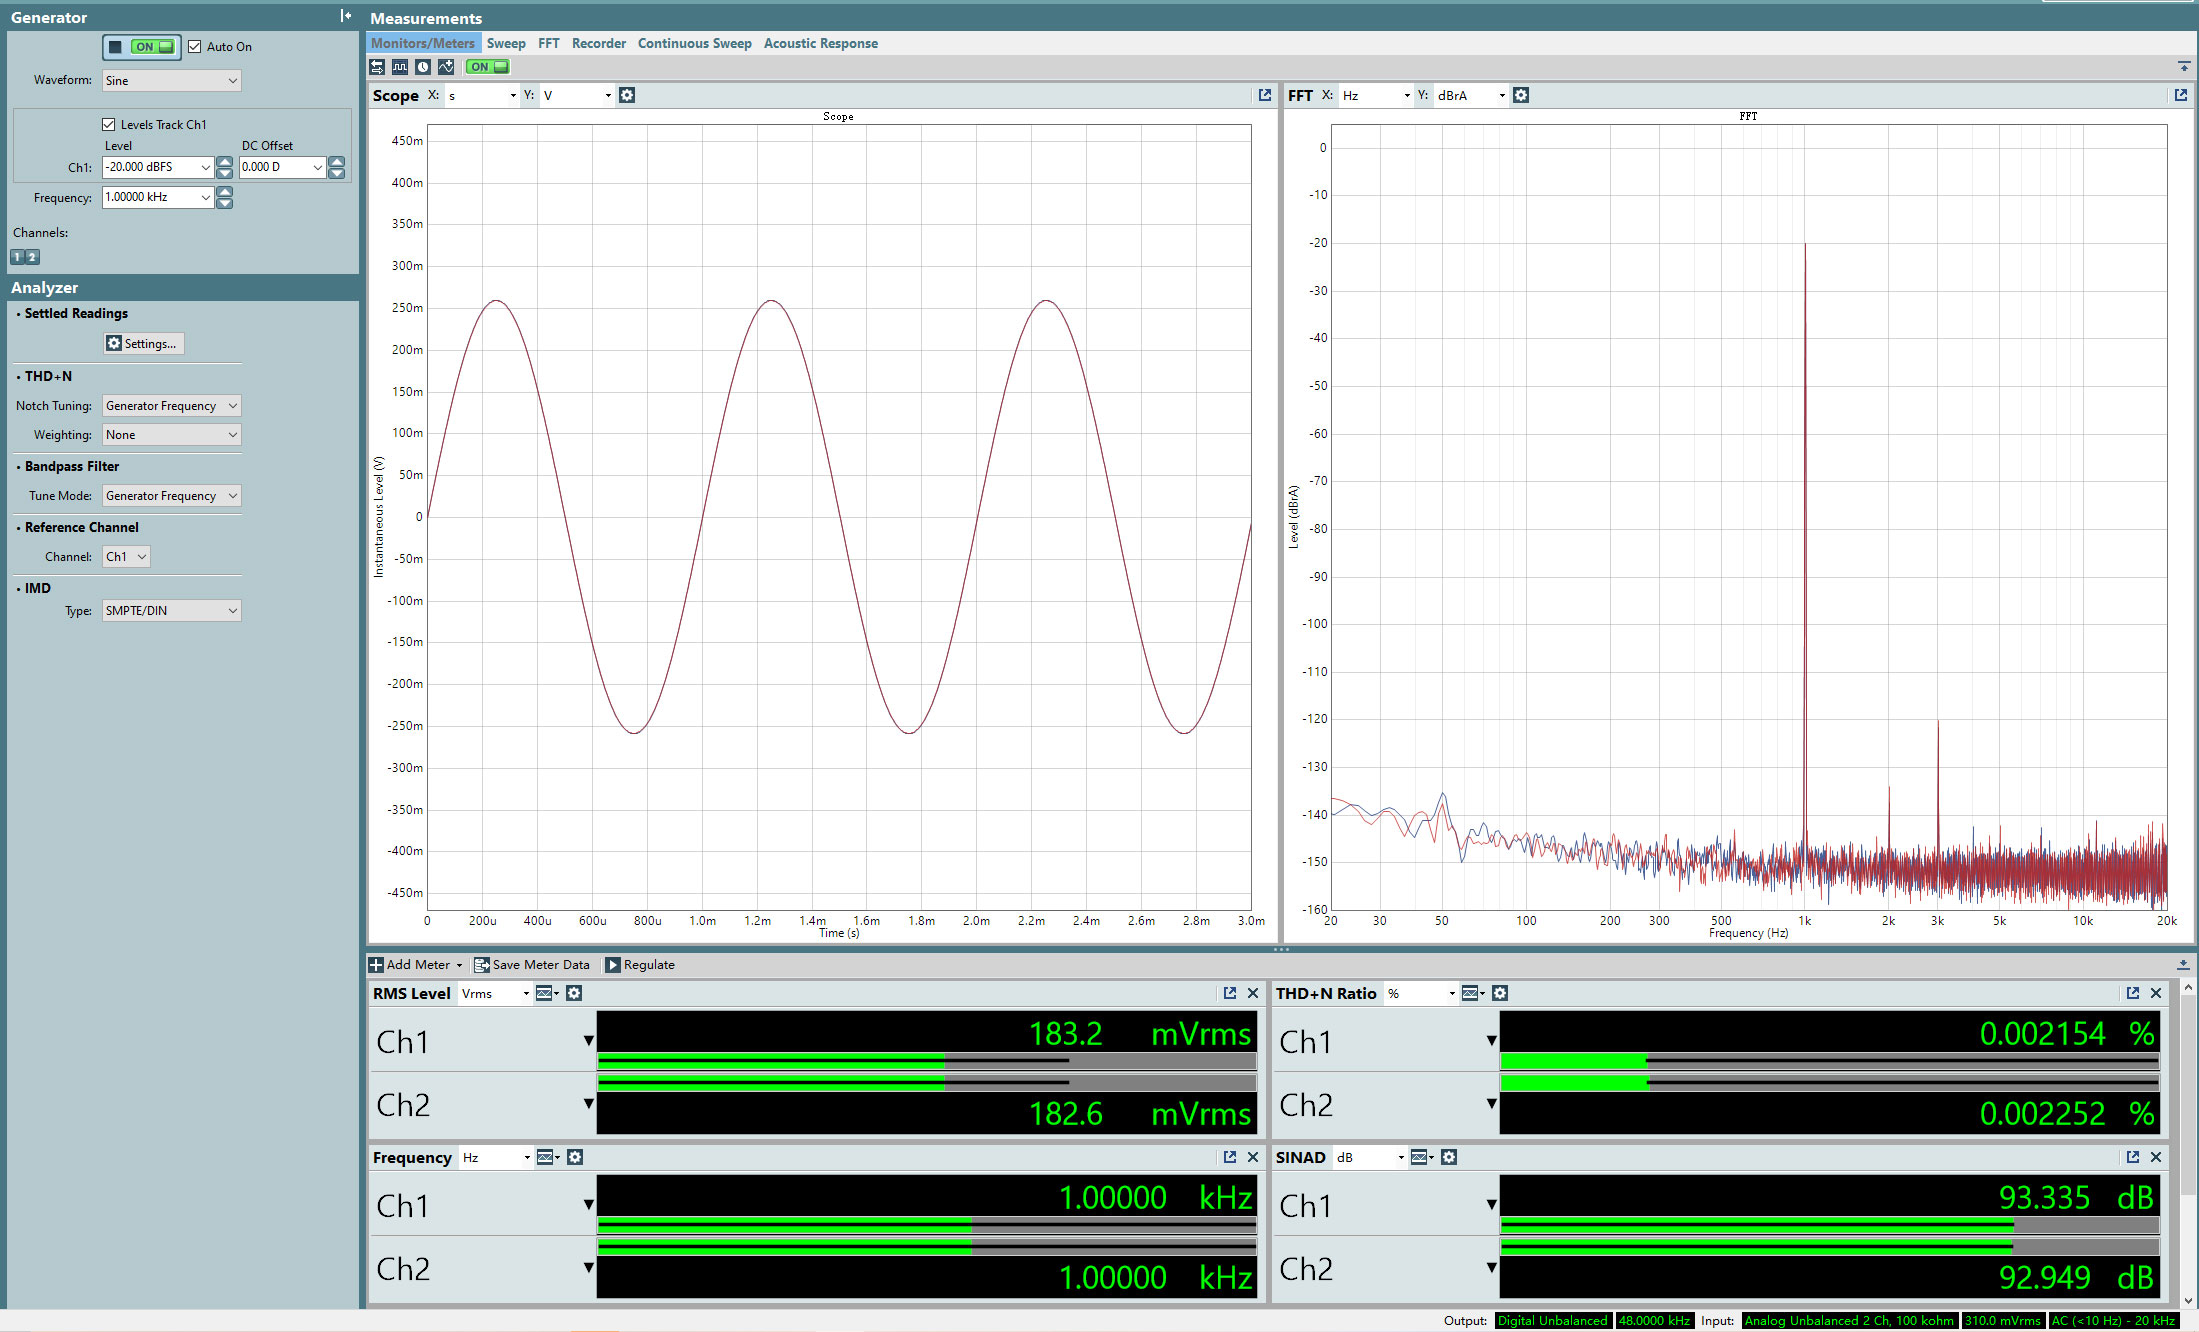Toggle generator channel 1 button

coord(17,257)
